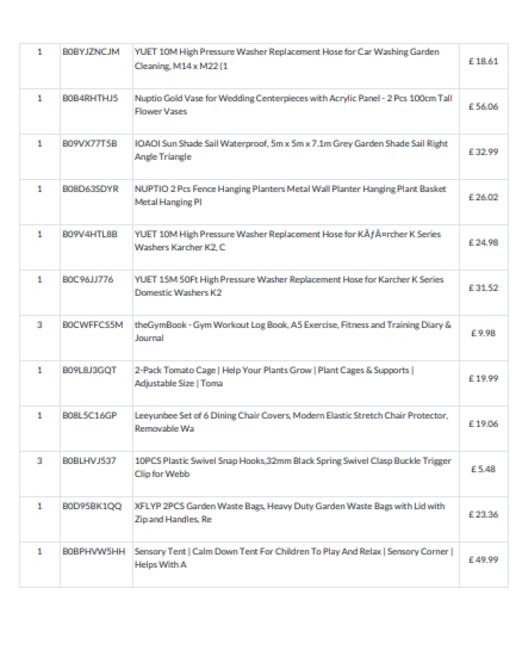Select YUET 15M 50Ft hose description
This screenshot has width=522, height=650.
pyautogui.click(x=289, y=286)
